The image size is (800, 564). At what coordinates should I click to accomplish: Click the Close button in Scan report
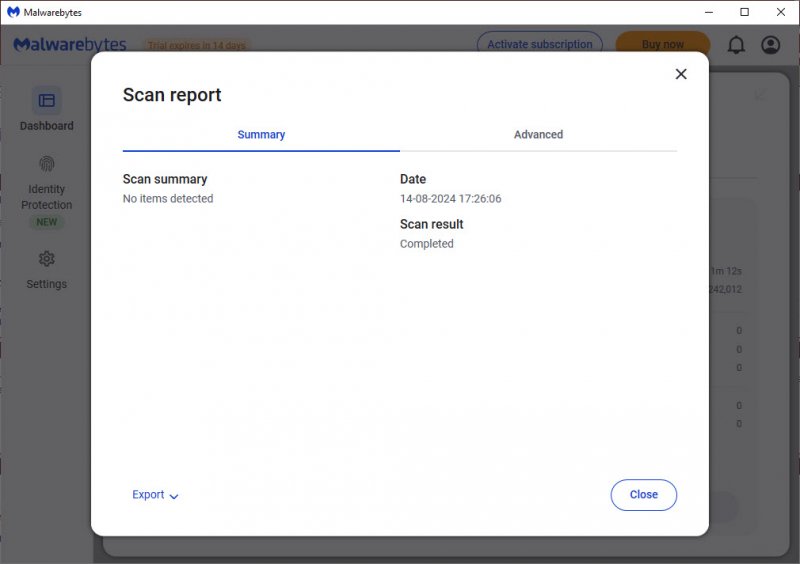643,495
